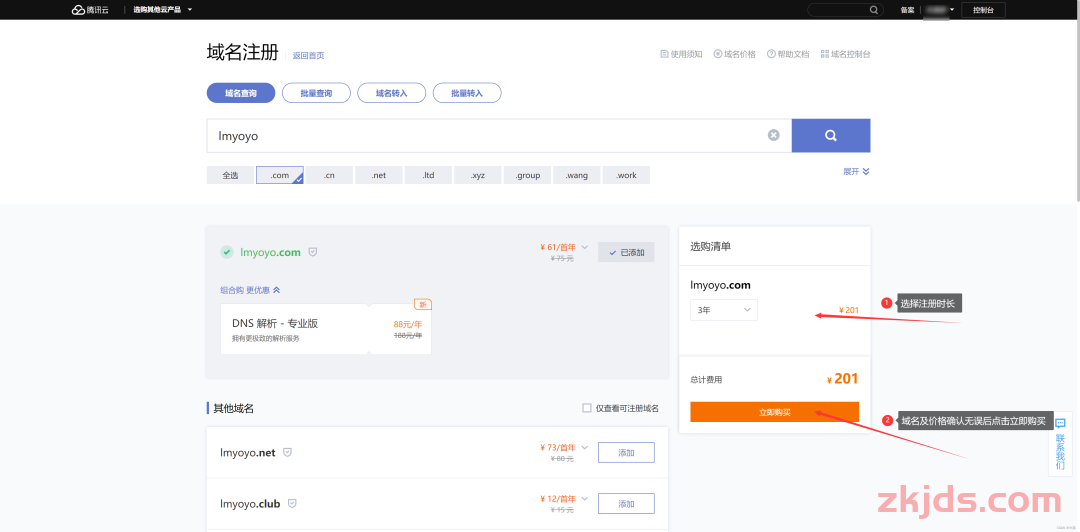Switch to 批量查询 tab
The width and height of the screenshot is (1080, 532).
[316, 93]
